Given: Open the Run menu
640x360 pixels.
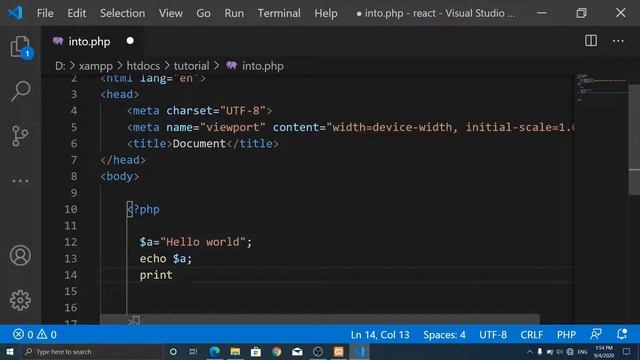Looking at the screenshot, I should pos(234,13).
